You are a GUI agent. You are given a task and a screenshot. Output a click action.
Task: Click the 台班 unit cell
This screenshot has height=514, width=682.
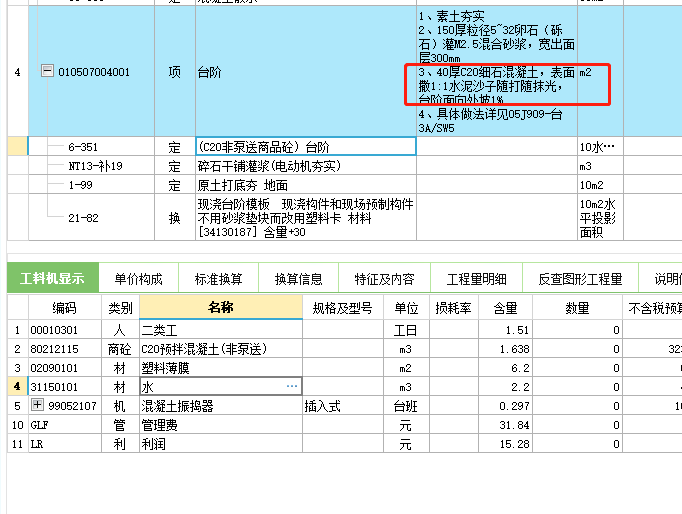pyautogui.click(x=406, y=406)
